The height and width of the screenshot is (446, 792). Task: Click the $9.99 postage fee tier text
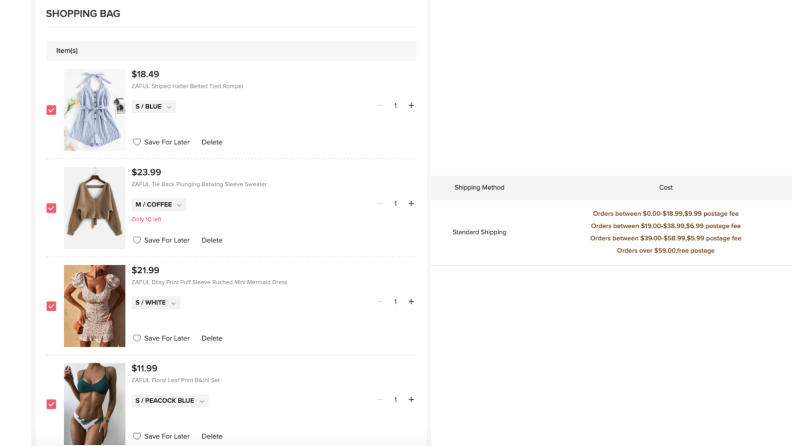[x=665, y=214]
